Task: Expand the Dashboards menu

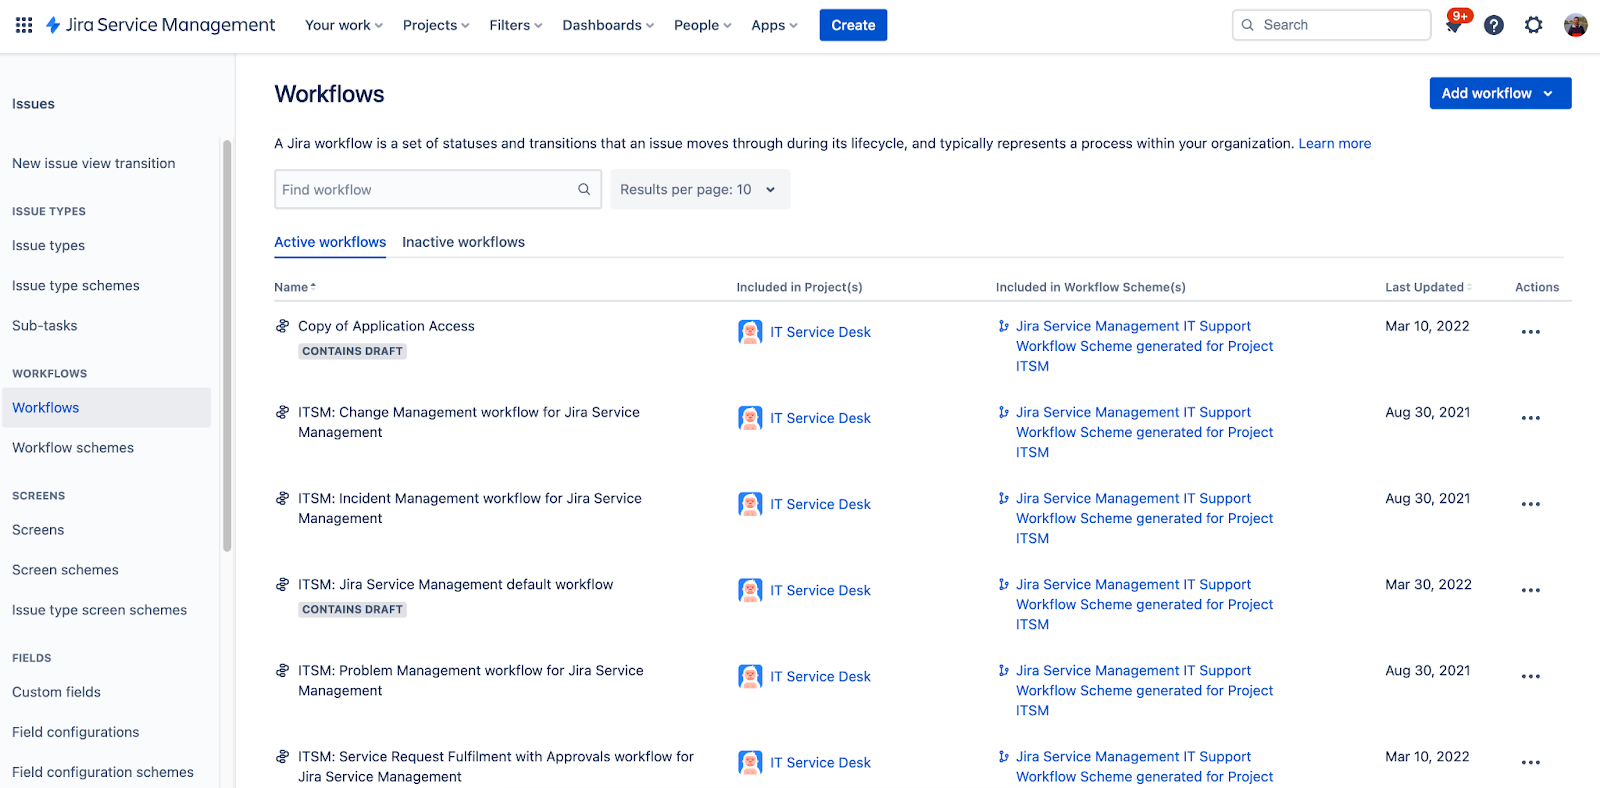Action: [608, 25]
